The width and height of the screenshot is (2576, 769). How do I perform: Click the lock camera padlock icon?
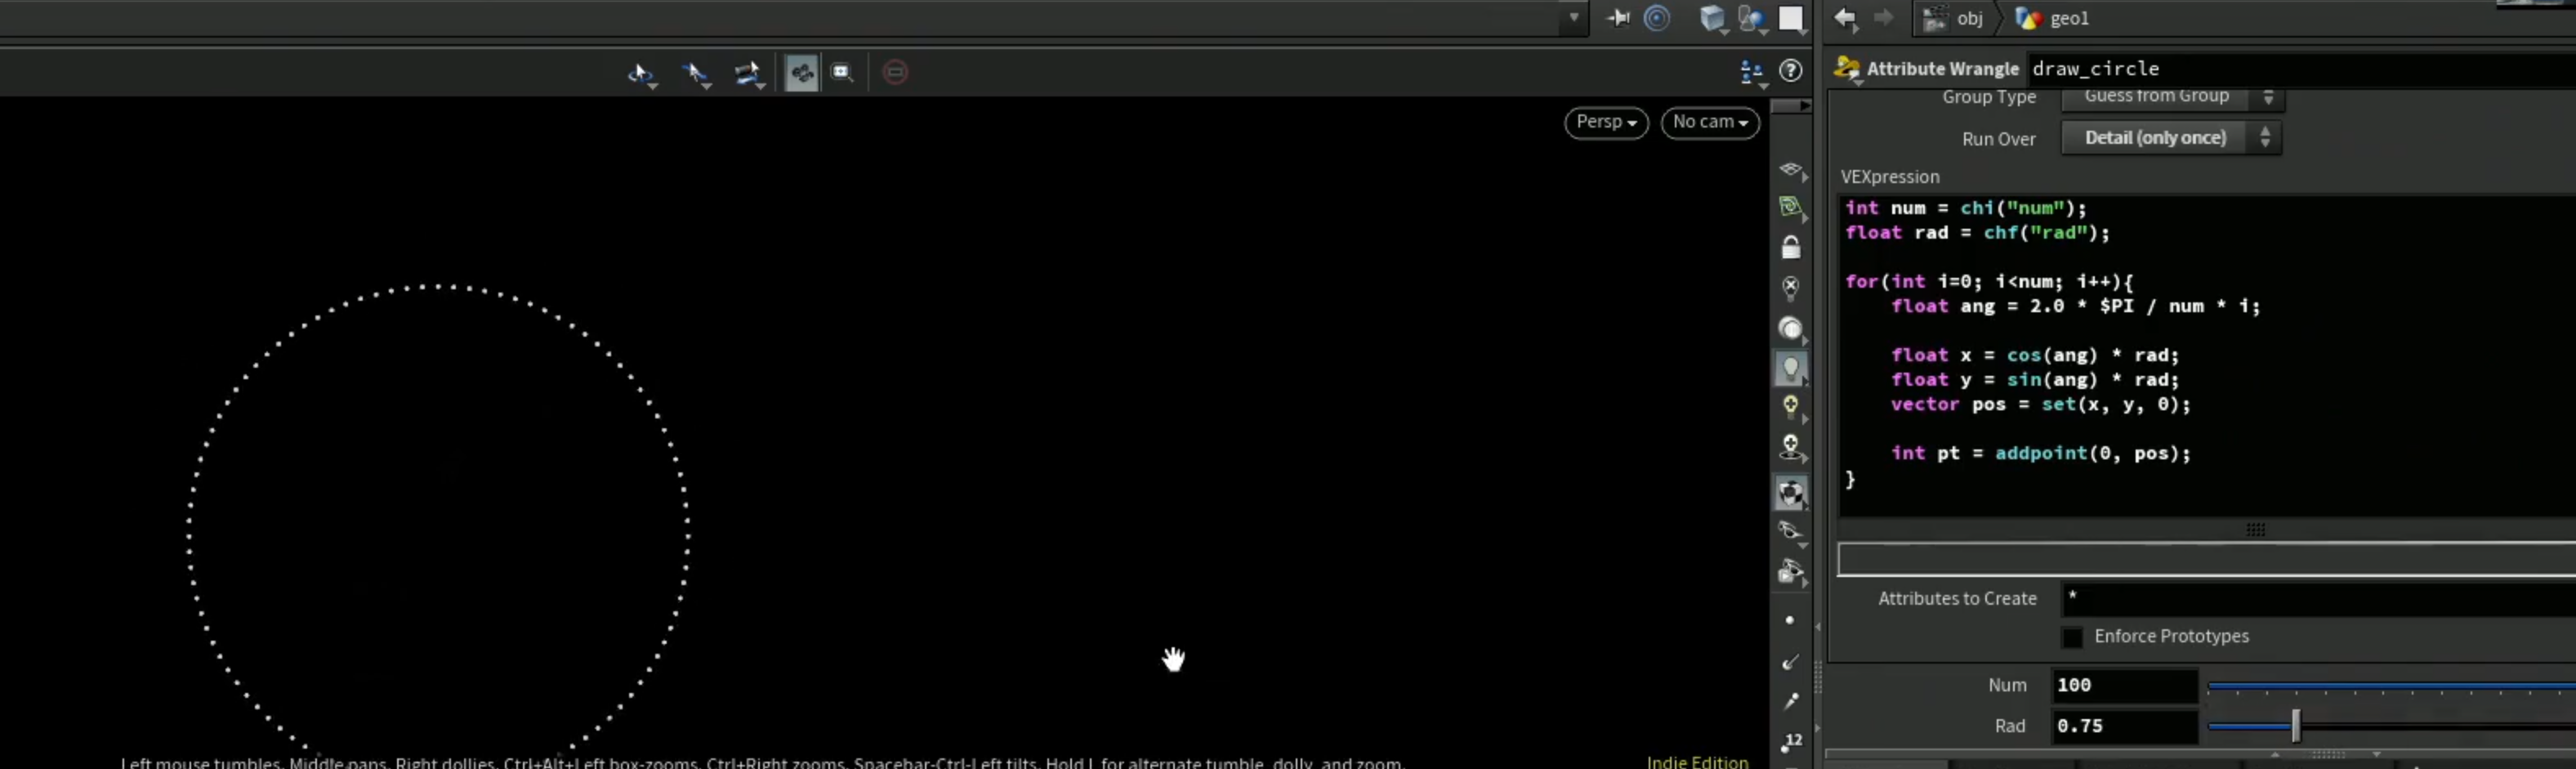tap(1790, 247)
